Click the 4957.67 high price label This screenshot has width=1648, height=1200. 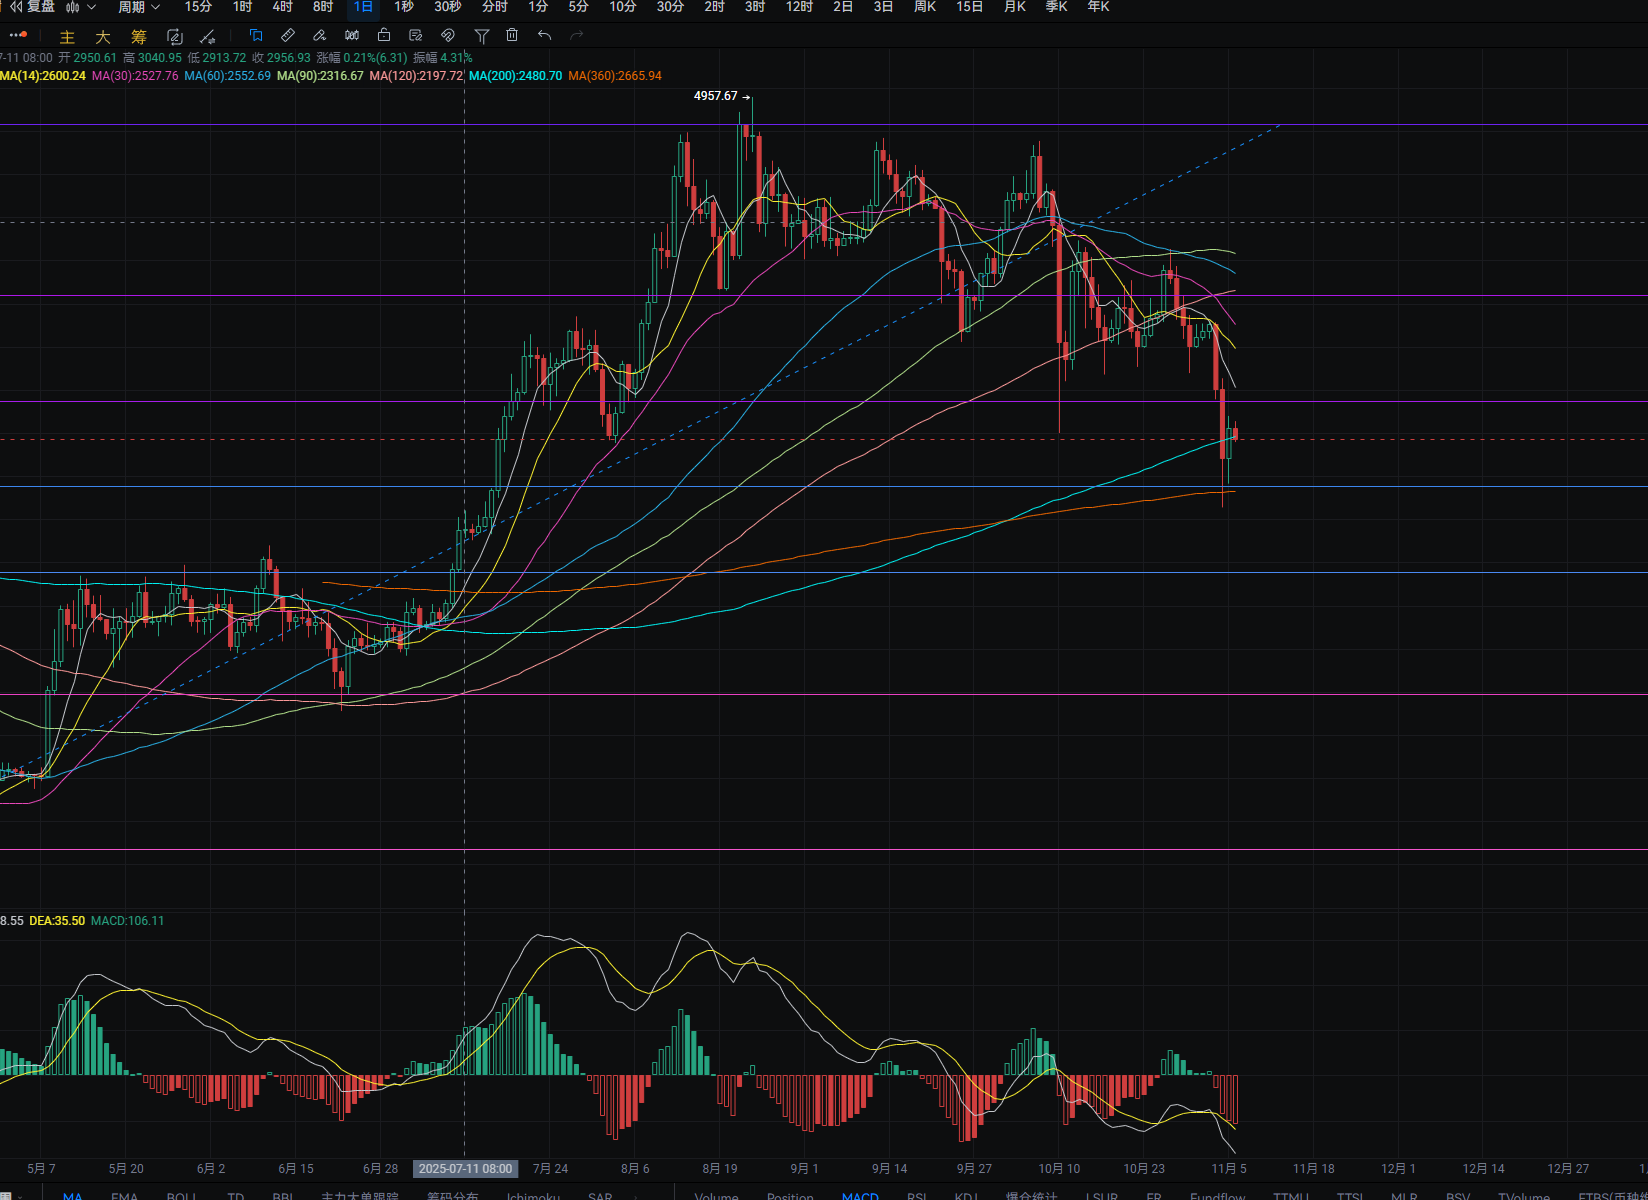pos(715,96)
